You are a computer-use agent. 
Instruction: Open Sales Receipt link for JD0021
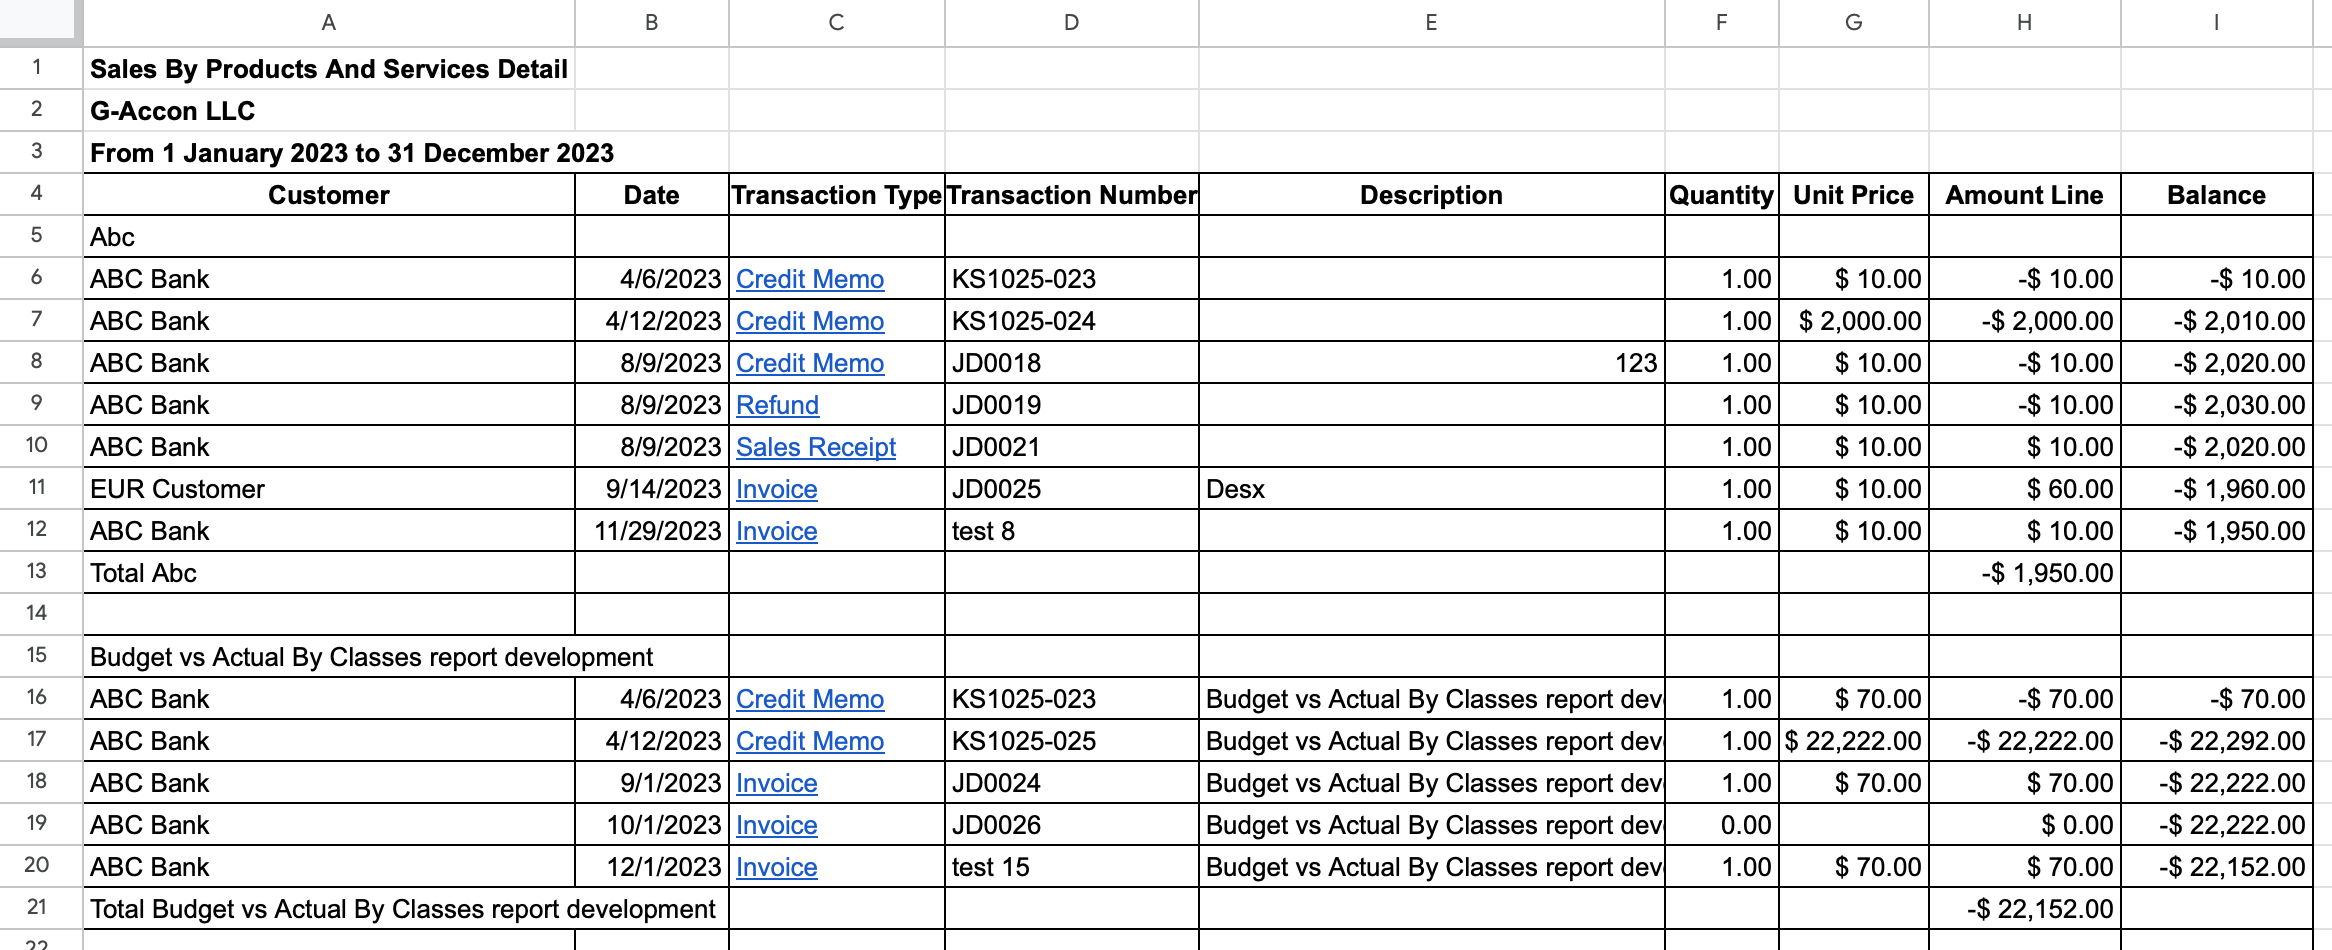[x=816, y=447]
